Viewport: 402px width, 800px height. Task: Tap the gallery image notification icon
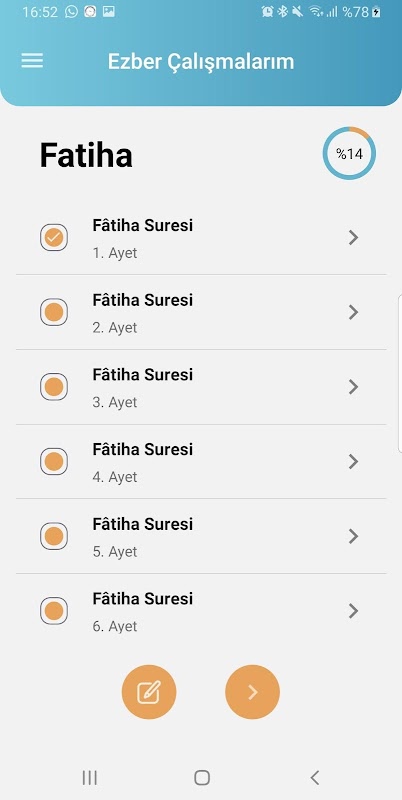[109, 12]
